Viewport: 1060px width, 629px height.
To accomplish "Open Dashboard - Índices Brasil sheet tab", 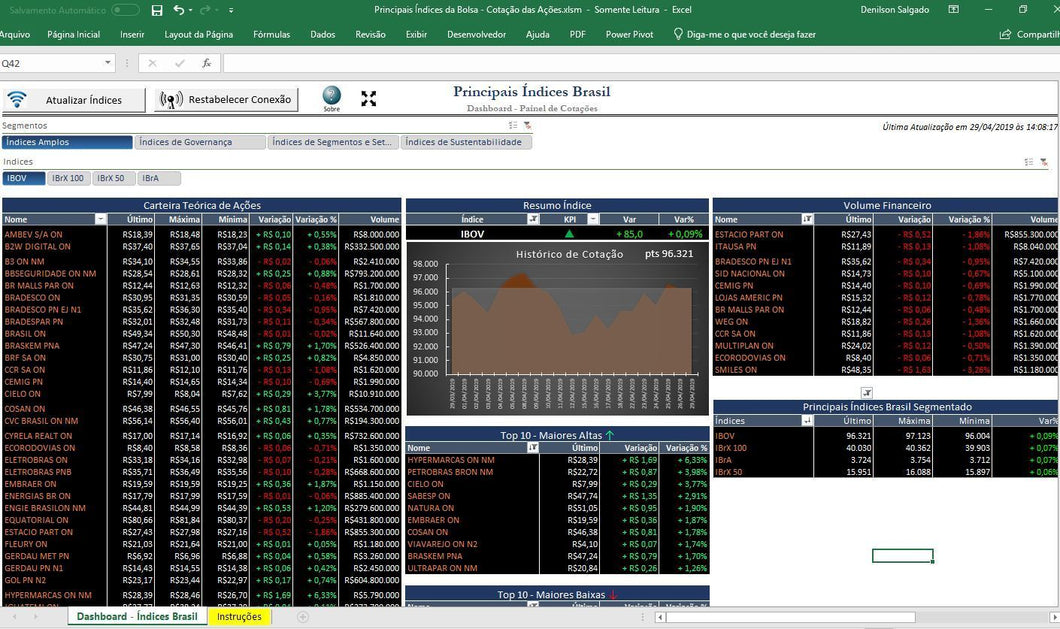I will 137,616.
